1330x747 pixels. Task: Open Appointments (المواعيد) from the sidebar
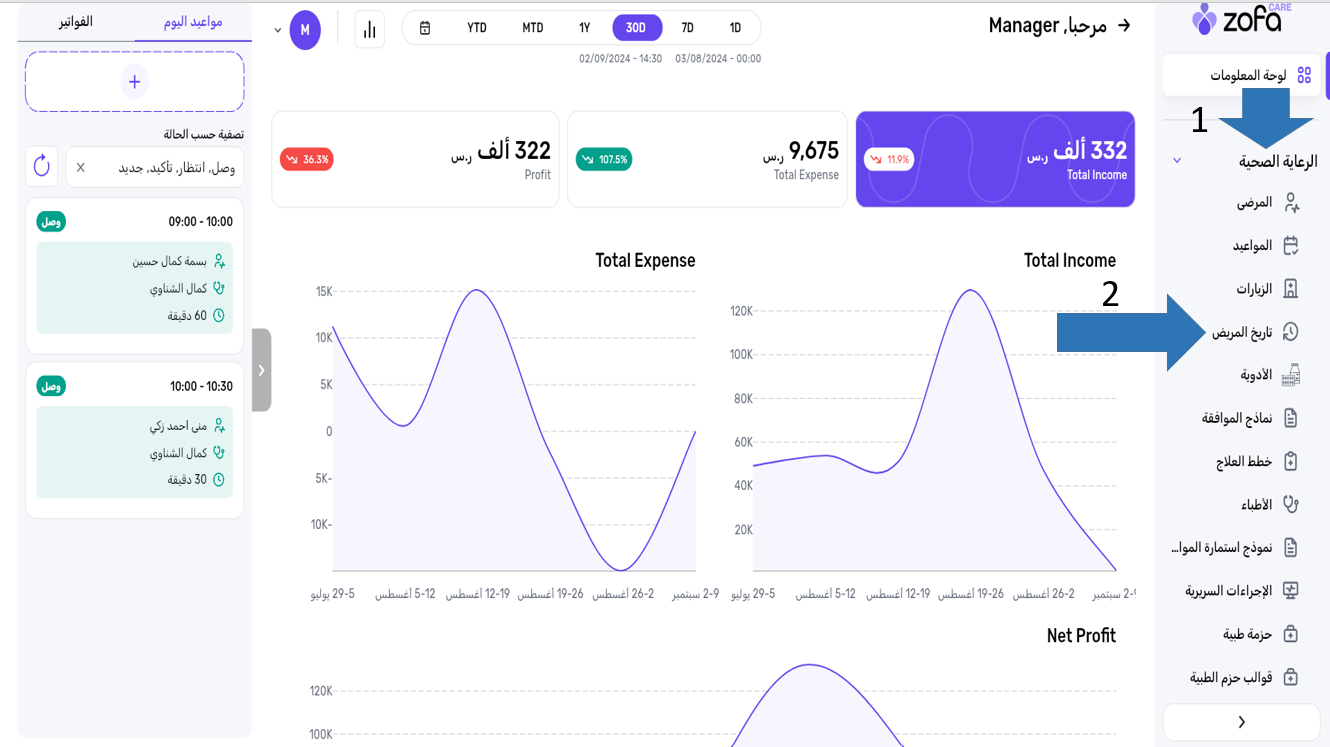coord(1253,246)
